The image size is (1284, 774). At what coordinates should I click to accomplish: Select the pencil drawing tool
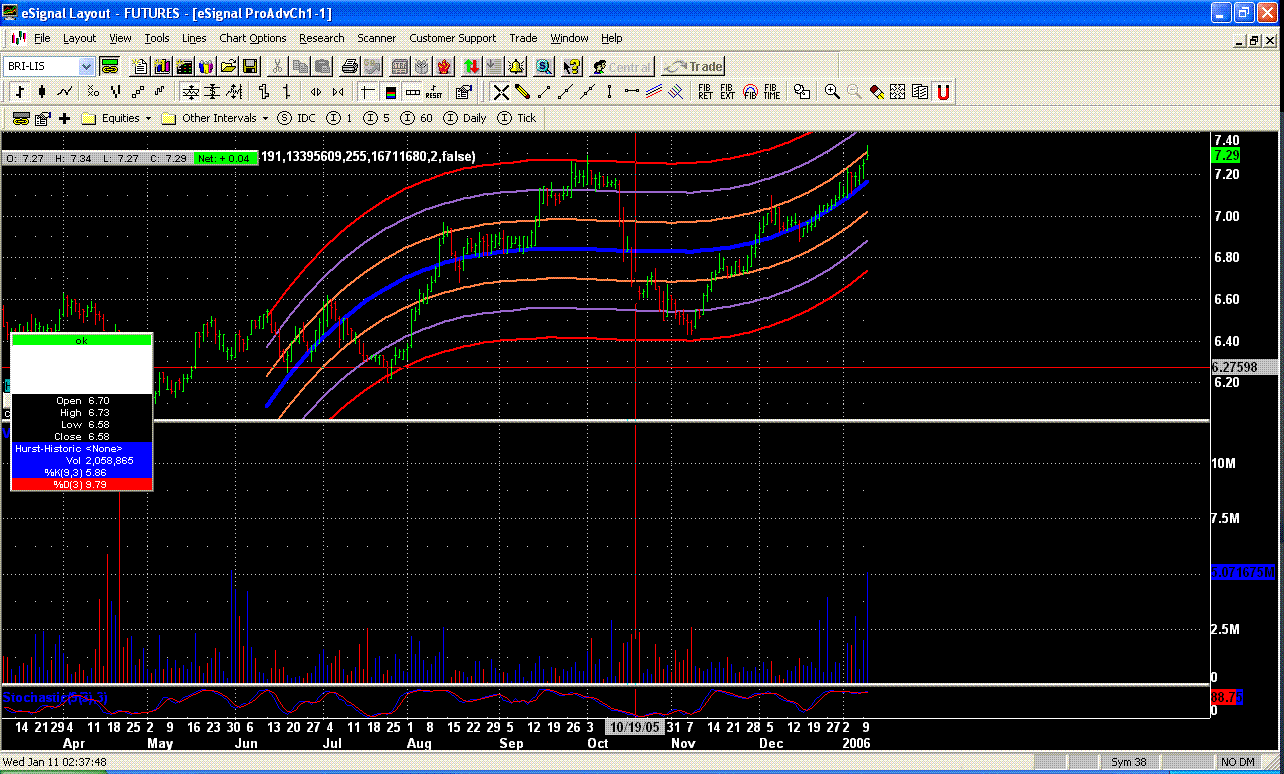click(x=522, y=92)
